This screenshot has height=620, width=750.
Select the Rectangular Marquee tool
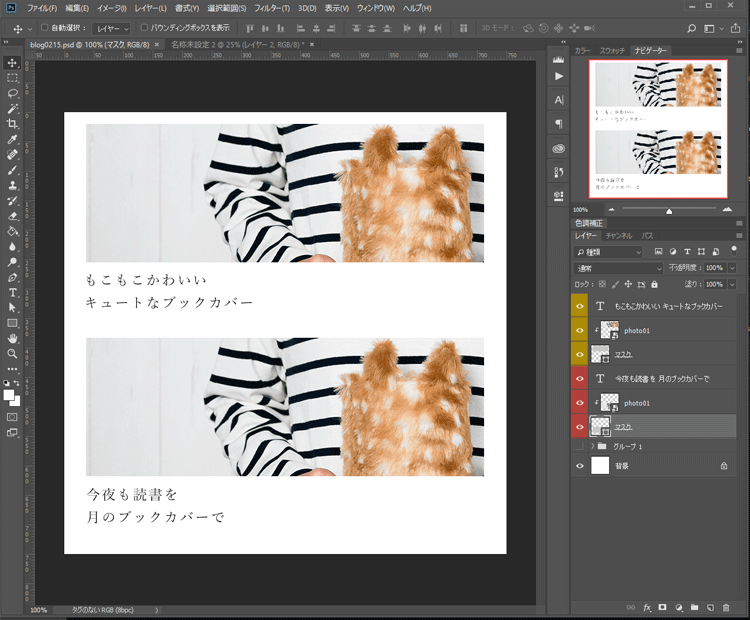coord(12,78)
